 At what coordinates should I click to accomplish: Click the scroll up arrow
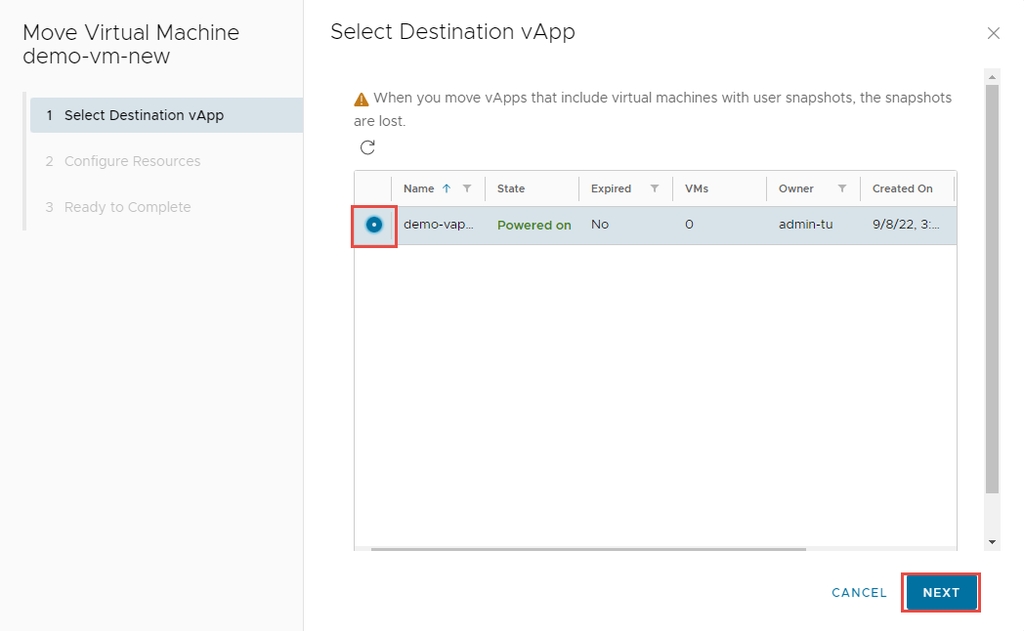[992, 77]
